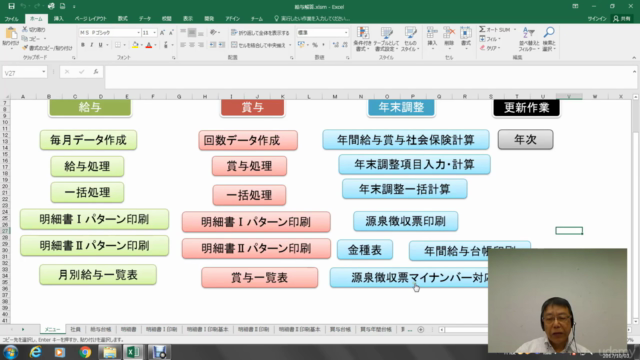Toggle wrap text for cell
Image resolution: width=640 pixels, height=360 pixels.
tap(260, 33)
